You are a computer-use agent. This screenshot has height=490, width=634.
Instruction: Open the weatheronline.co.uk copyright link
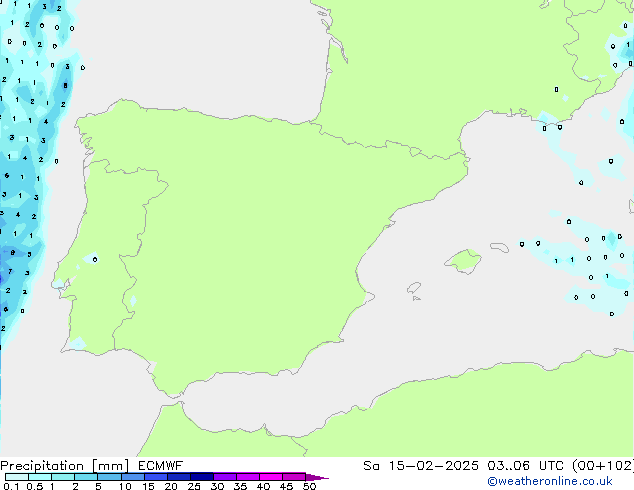click(x=550, y=481)
